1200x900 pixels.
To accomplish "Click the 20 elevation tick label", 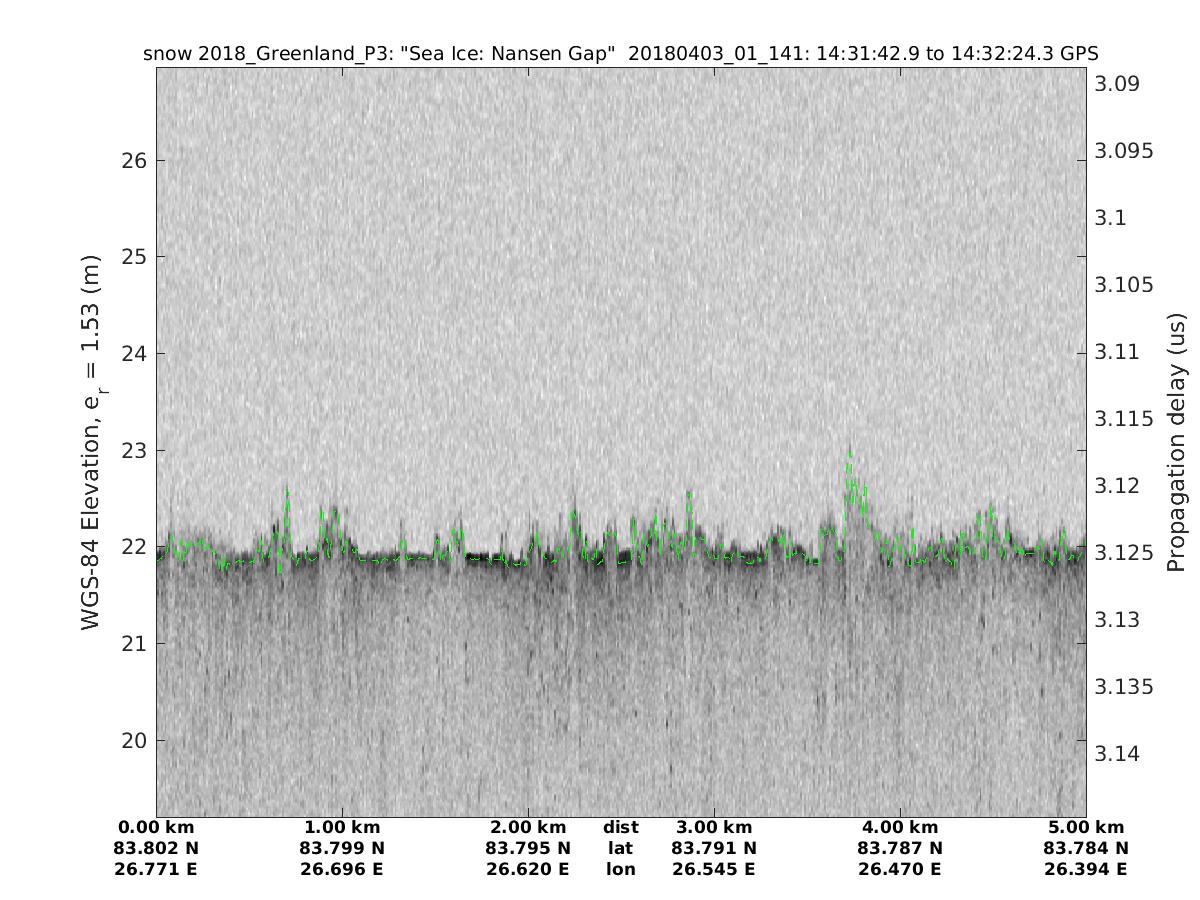I will pos(134,741).
